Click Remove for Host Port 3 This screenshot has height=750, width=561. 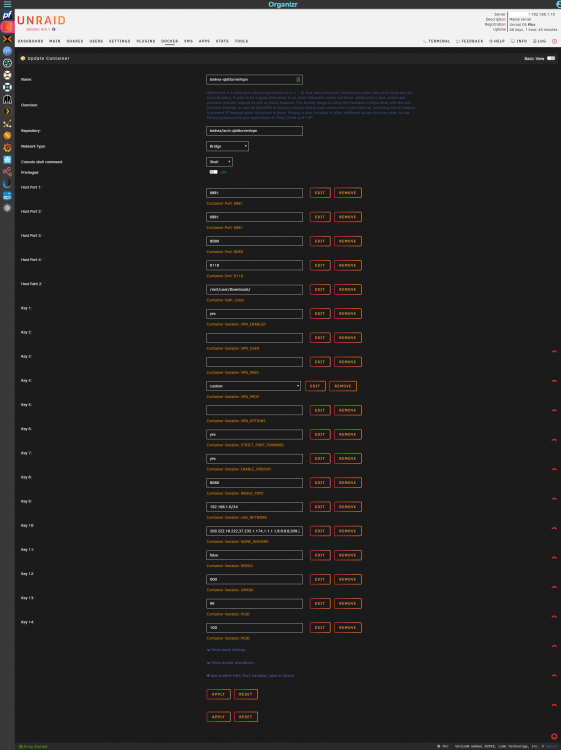coord(348,241)
